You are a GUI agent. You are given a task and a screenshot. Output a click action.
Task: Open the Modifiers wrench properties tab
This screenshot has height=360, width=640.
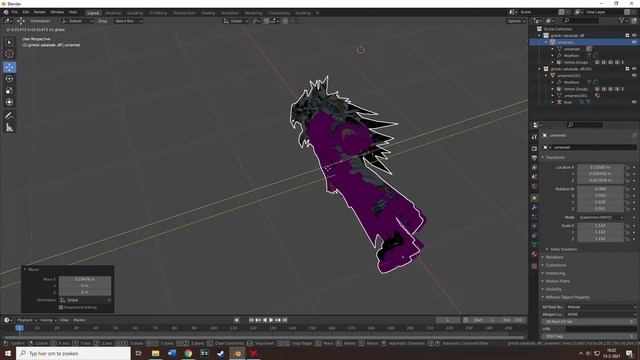click(x=534, y=208)
